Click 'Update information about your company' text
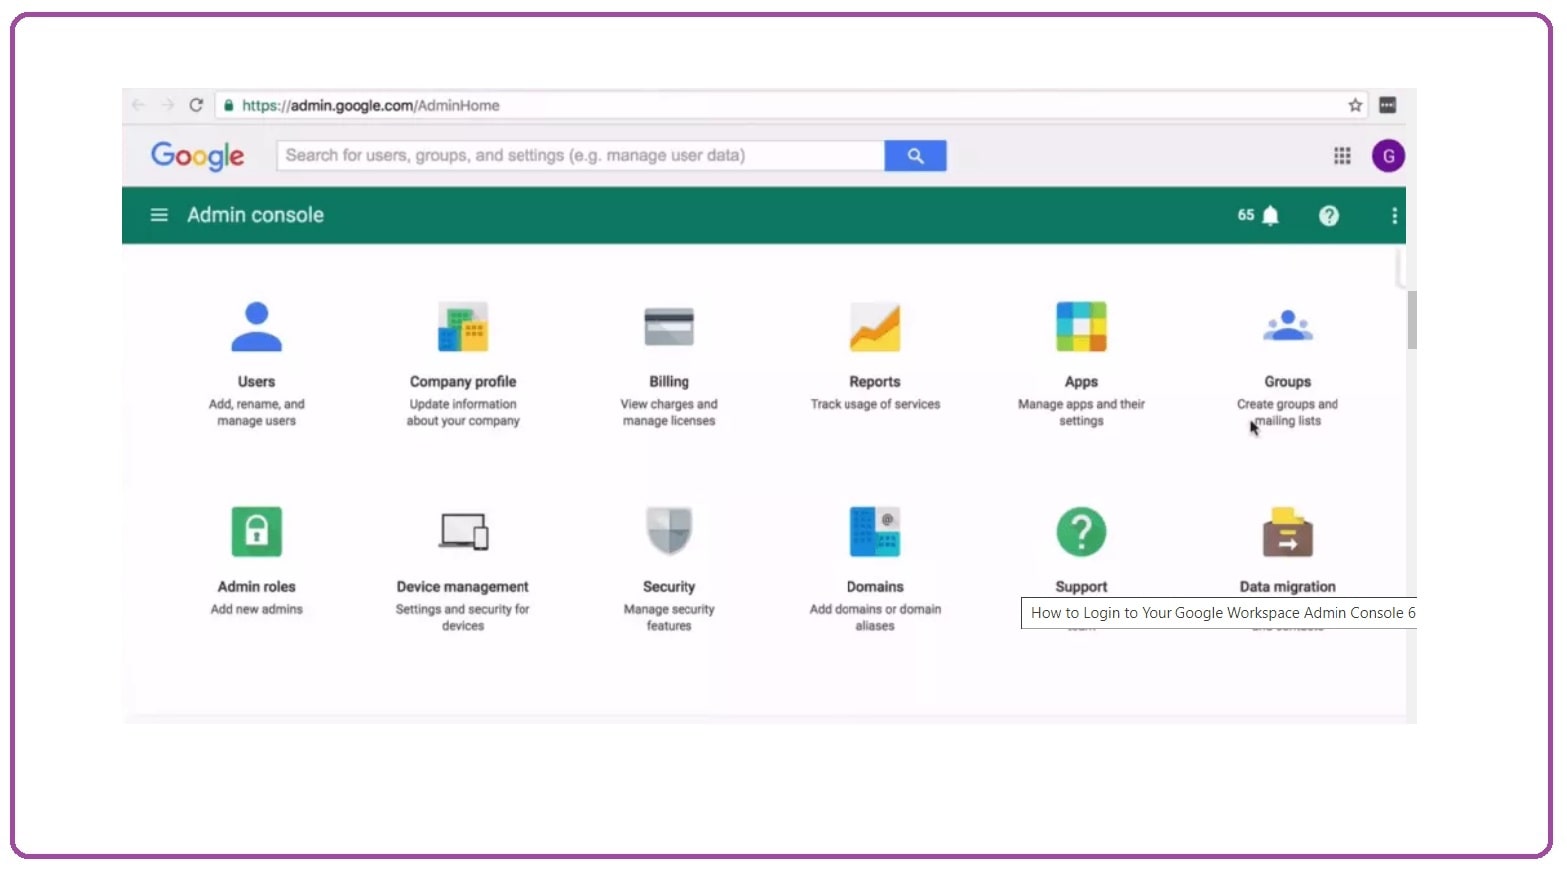 point(463,413)
